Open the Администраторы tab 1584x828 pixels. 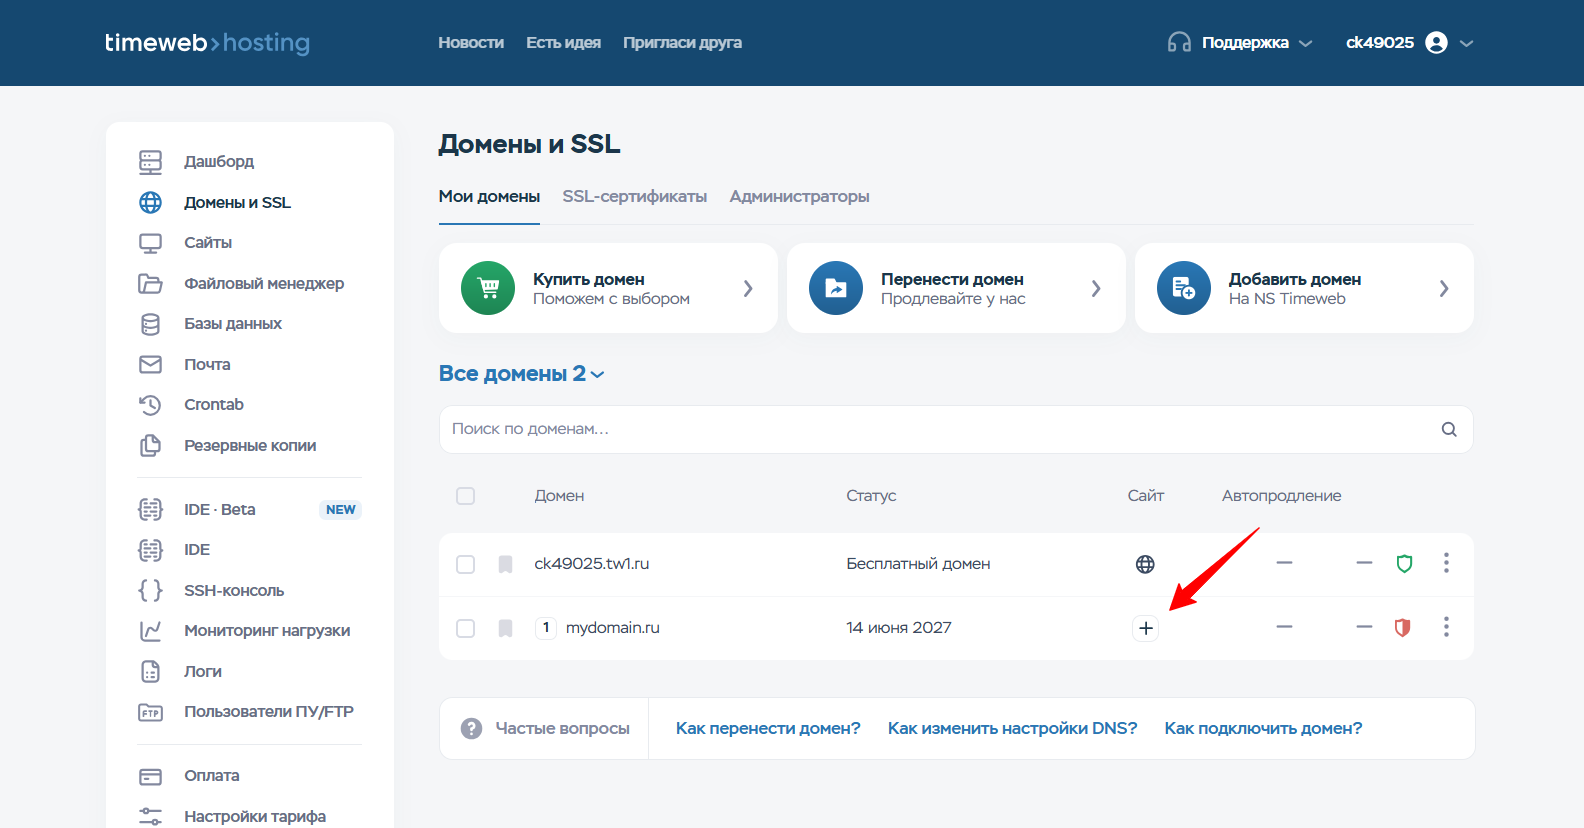(x=799, y=196)
